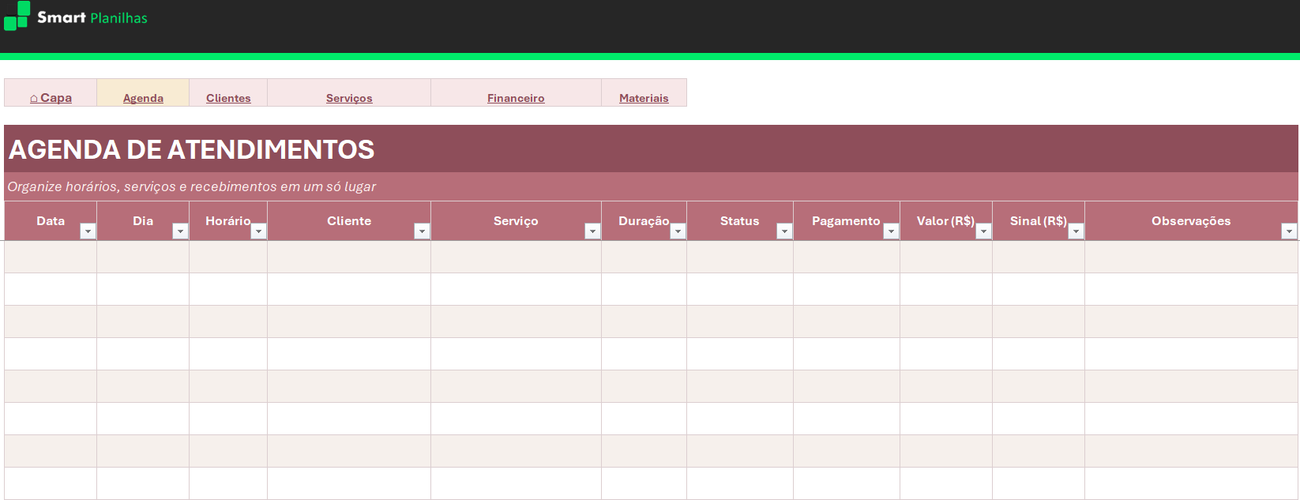The image size is (1300, 500).
Task: Select the Status header label
Action: click(740, 221)
